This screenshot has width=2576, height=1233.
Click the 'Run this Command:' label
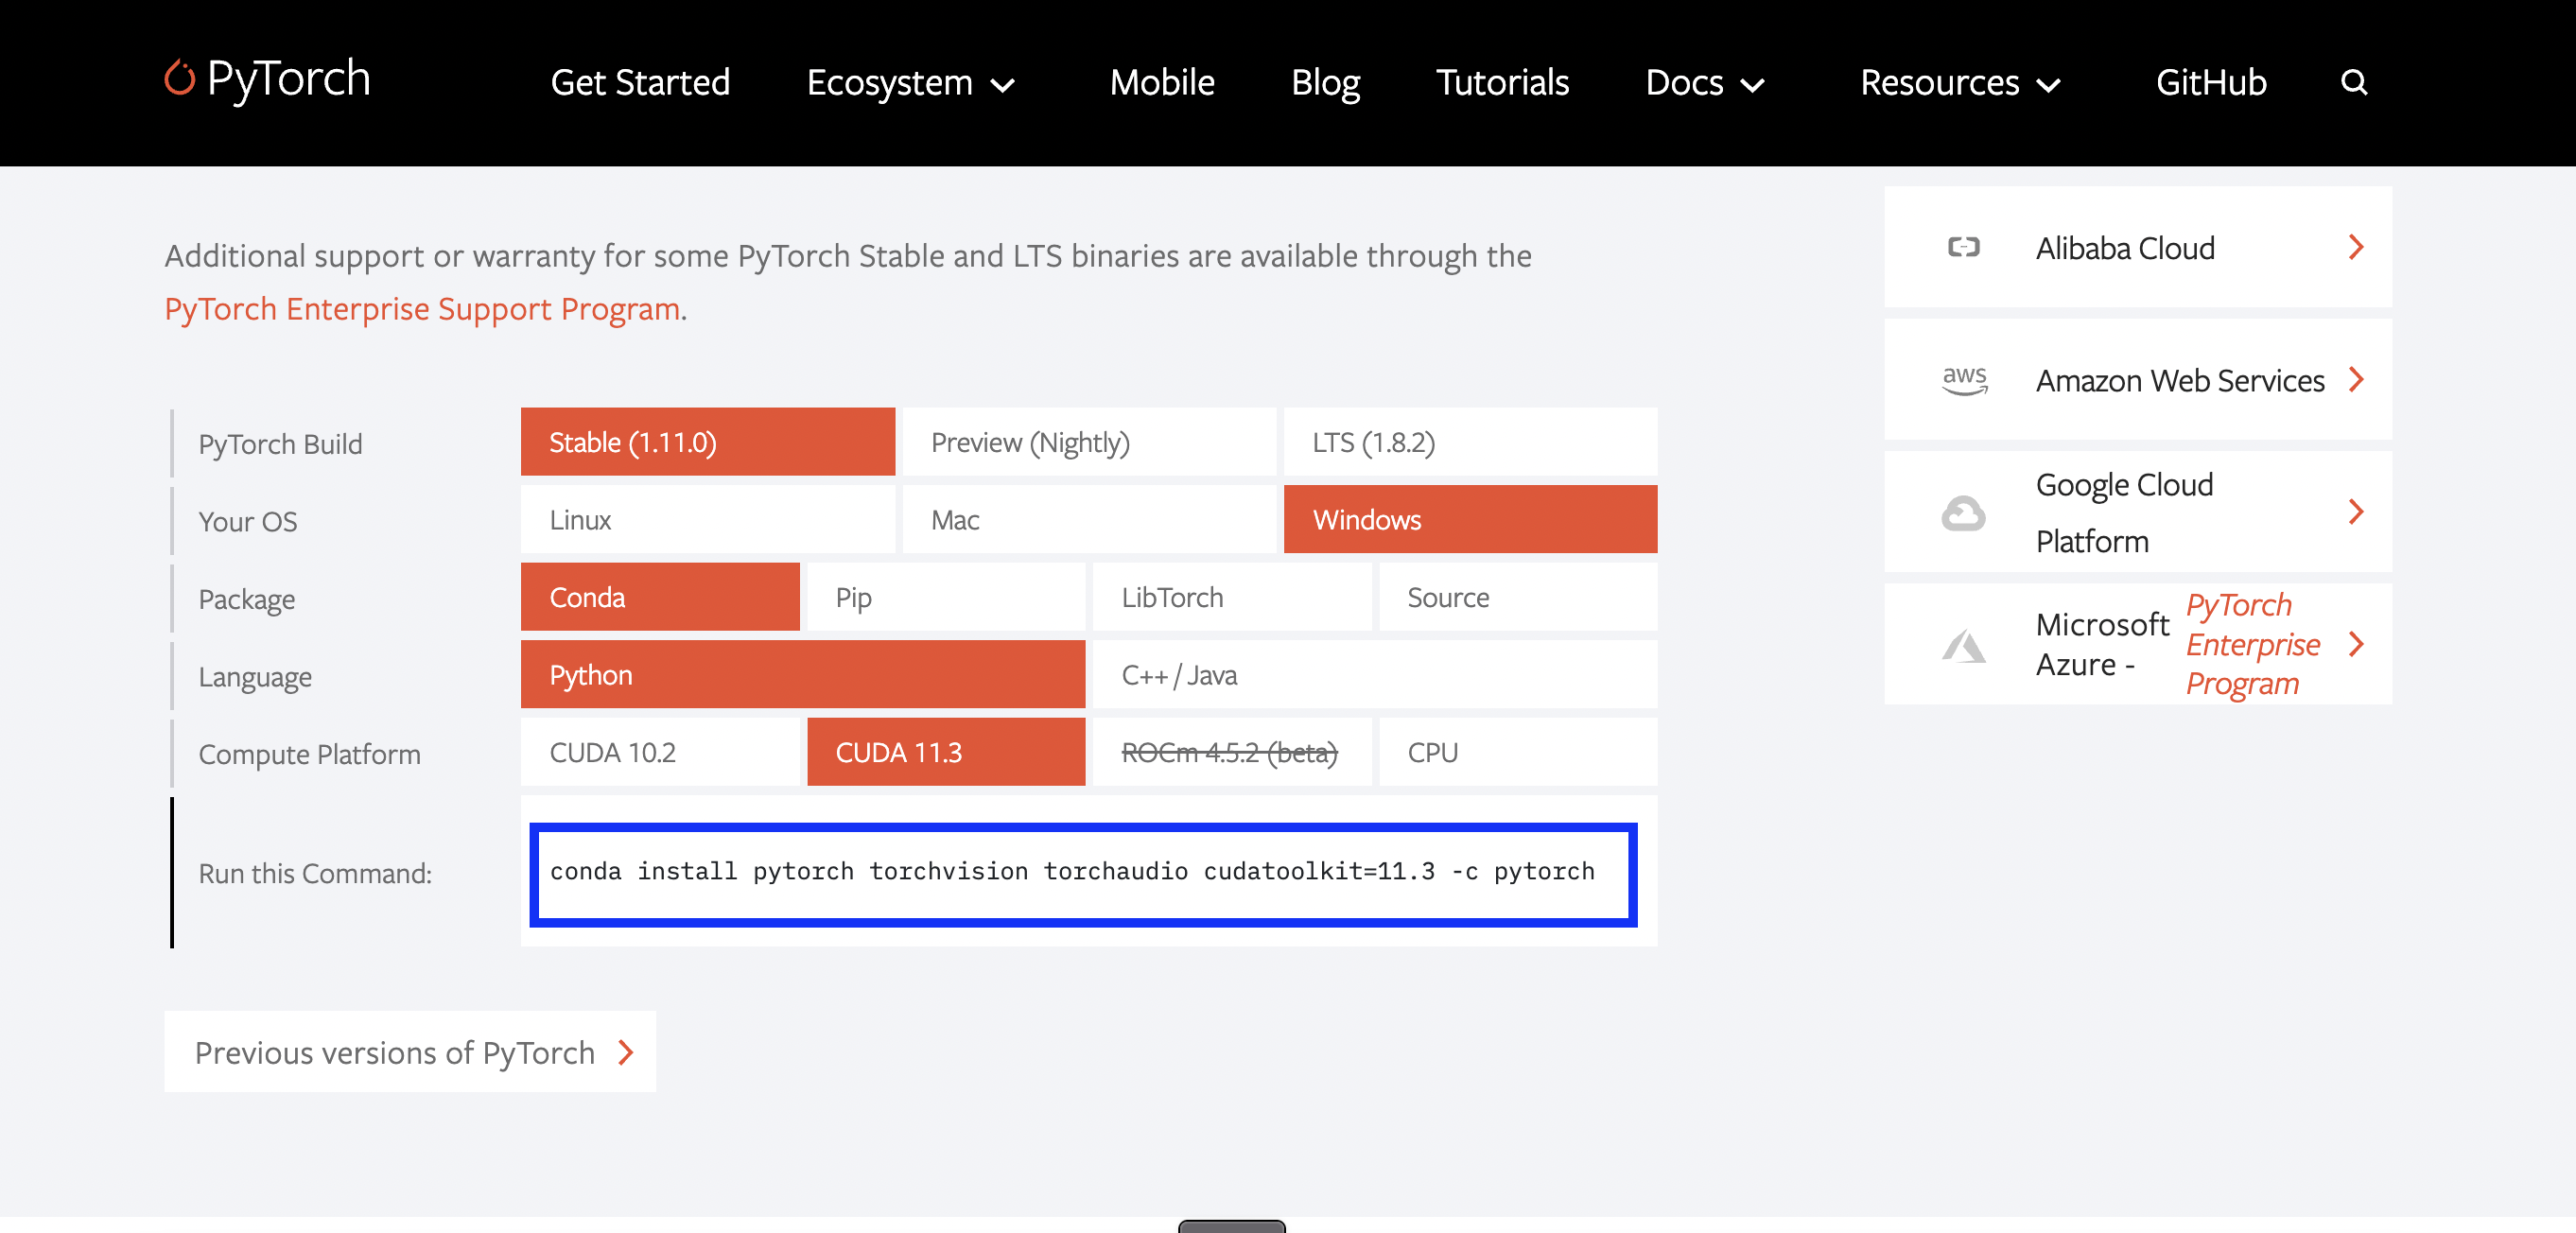(x=315, y=874)
